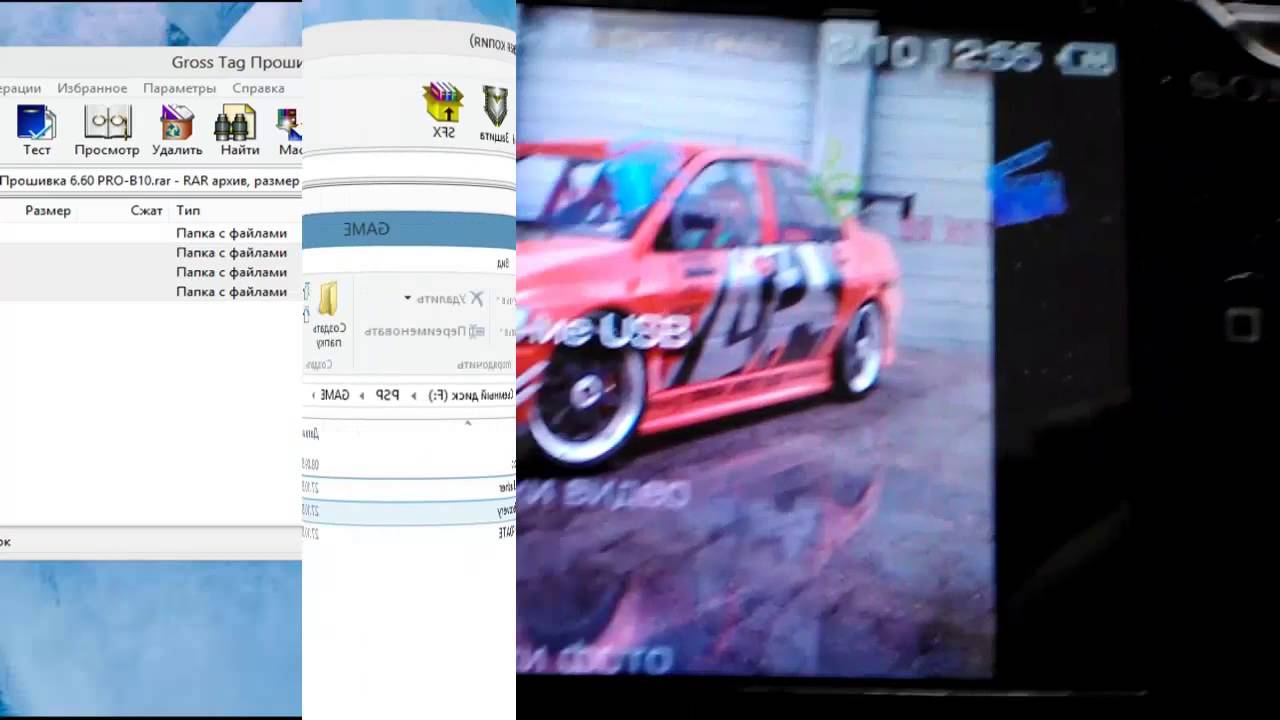Click the GAME breadcrumb in Explorer address bar

pos(334,395)
